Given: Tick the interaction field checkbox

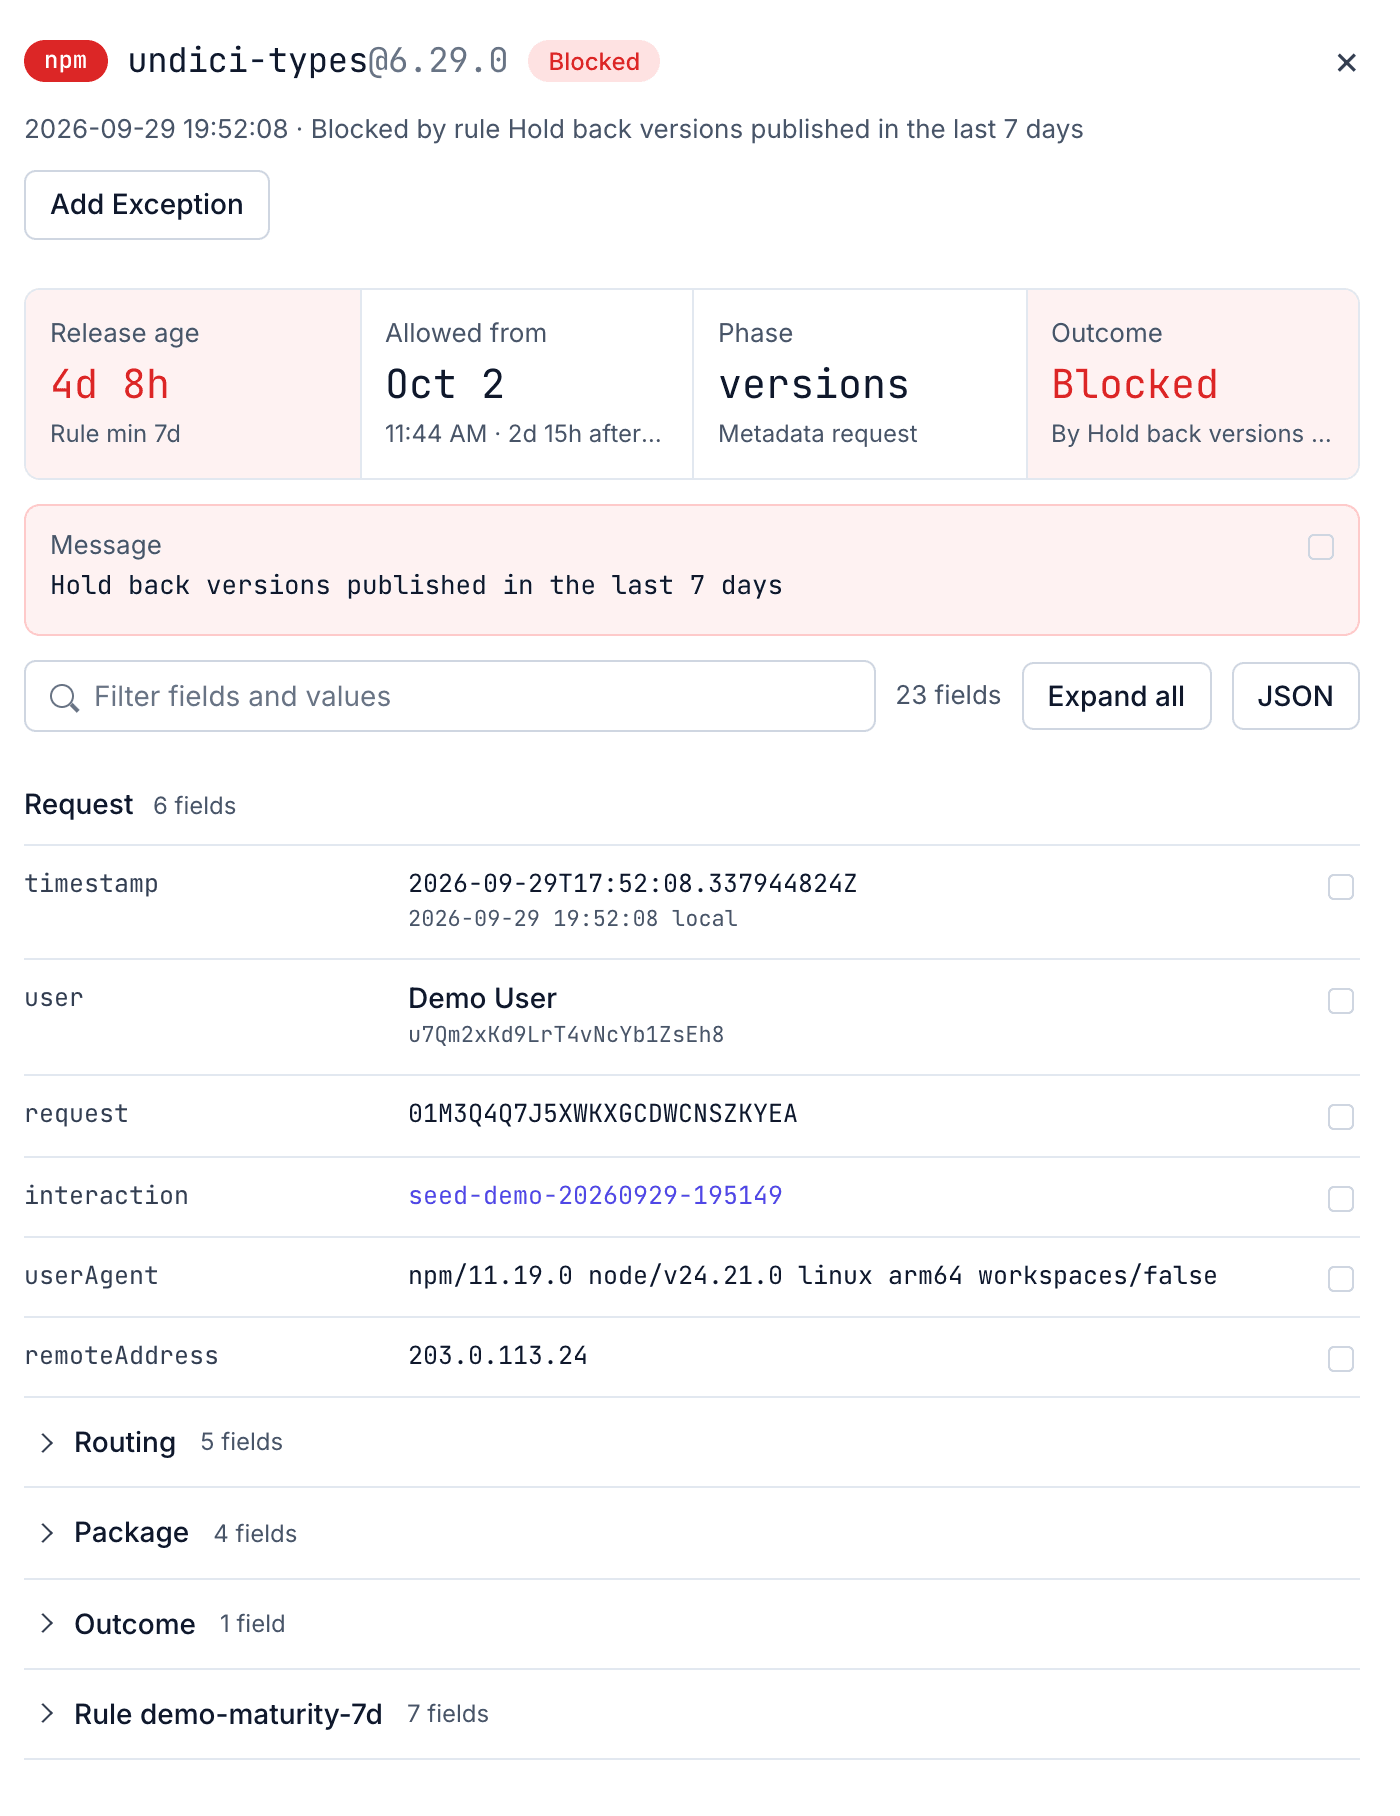Looking at the screenshot, I should tap(1341, 1199).
